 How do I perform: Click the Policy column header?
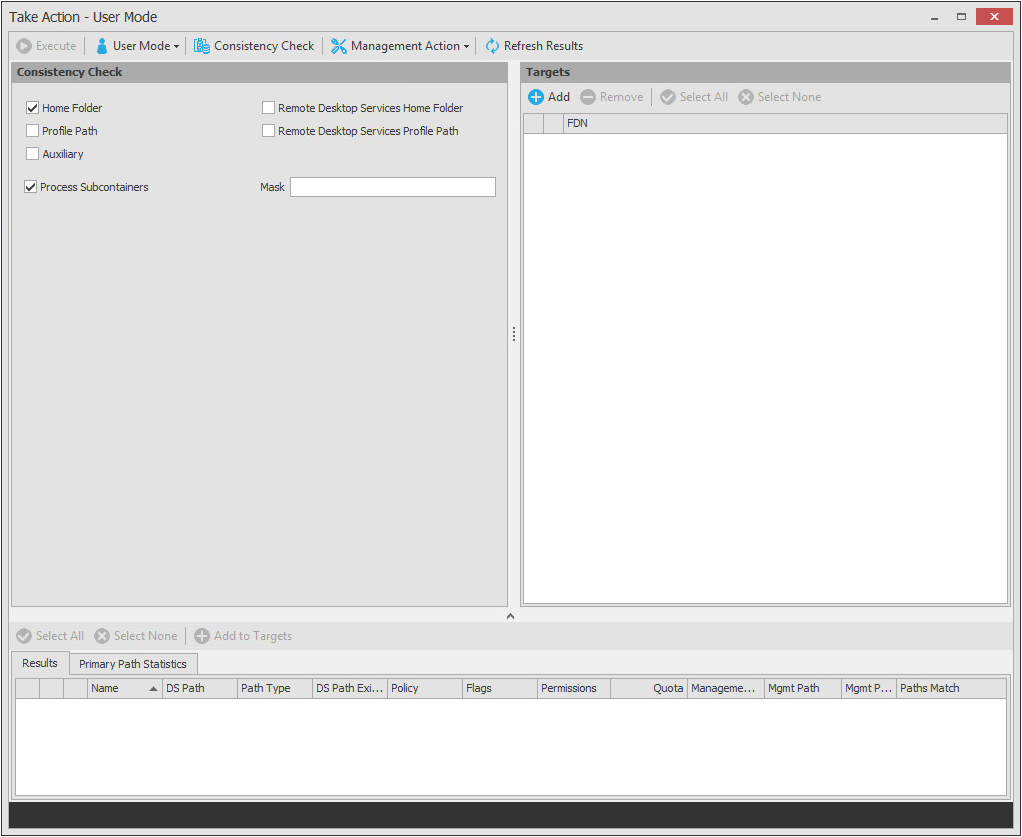tap(424, 688)
